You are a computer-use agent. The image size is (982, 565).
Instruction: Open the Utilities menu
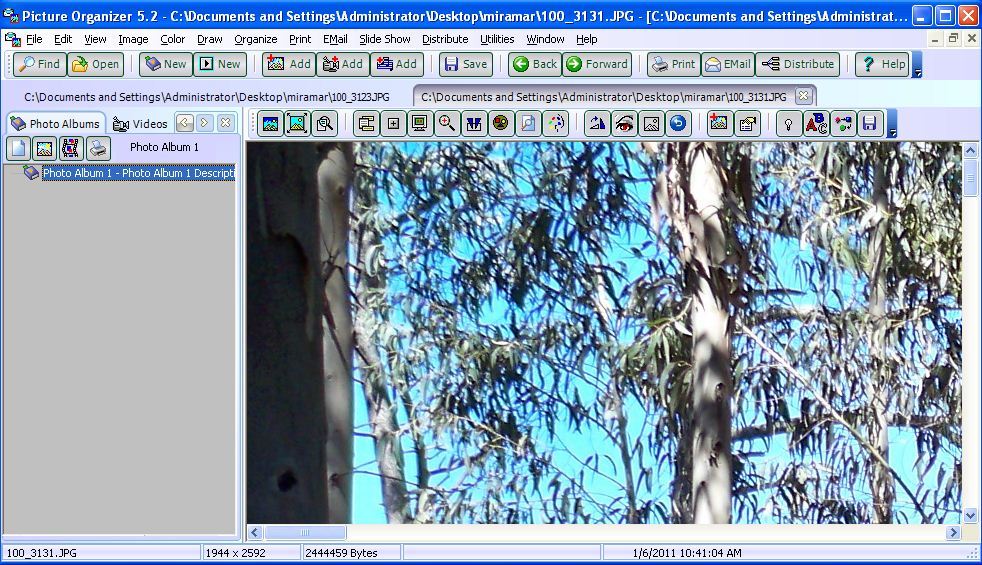(497, 39)
